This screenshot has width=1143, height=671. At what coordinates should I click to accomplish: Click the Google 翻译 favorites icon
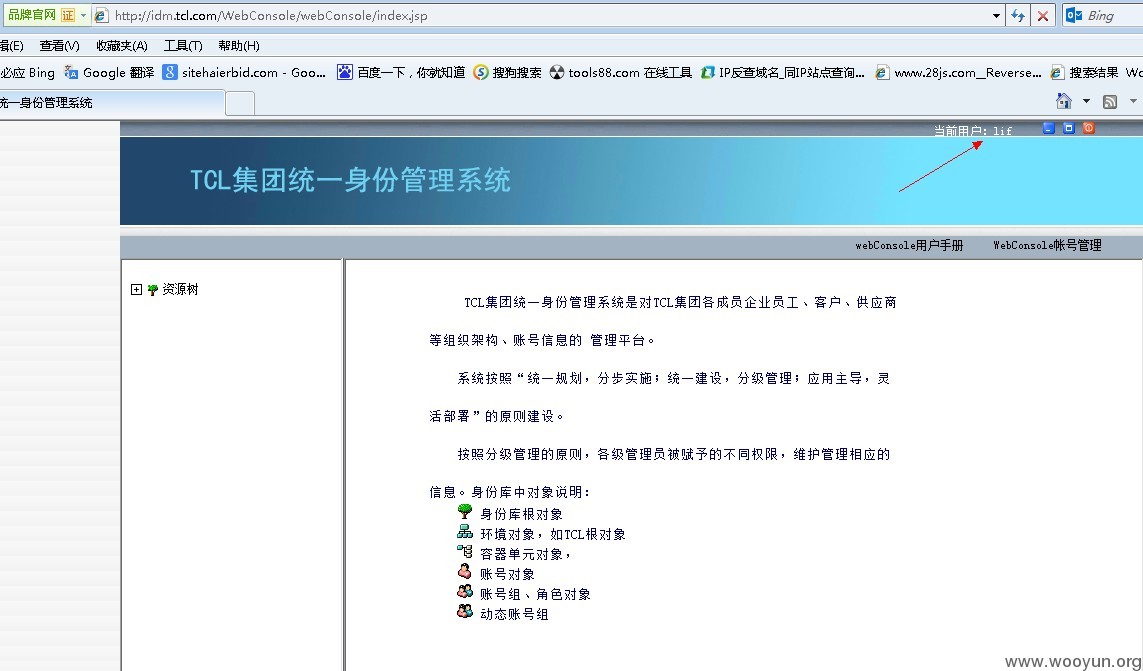pos(71,72)
